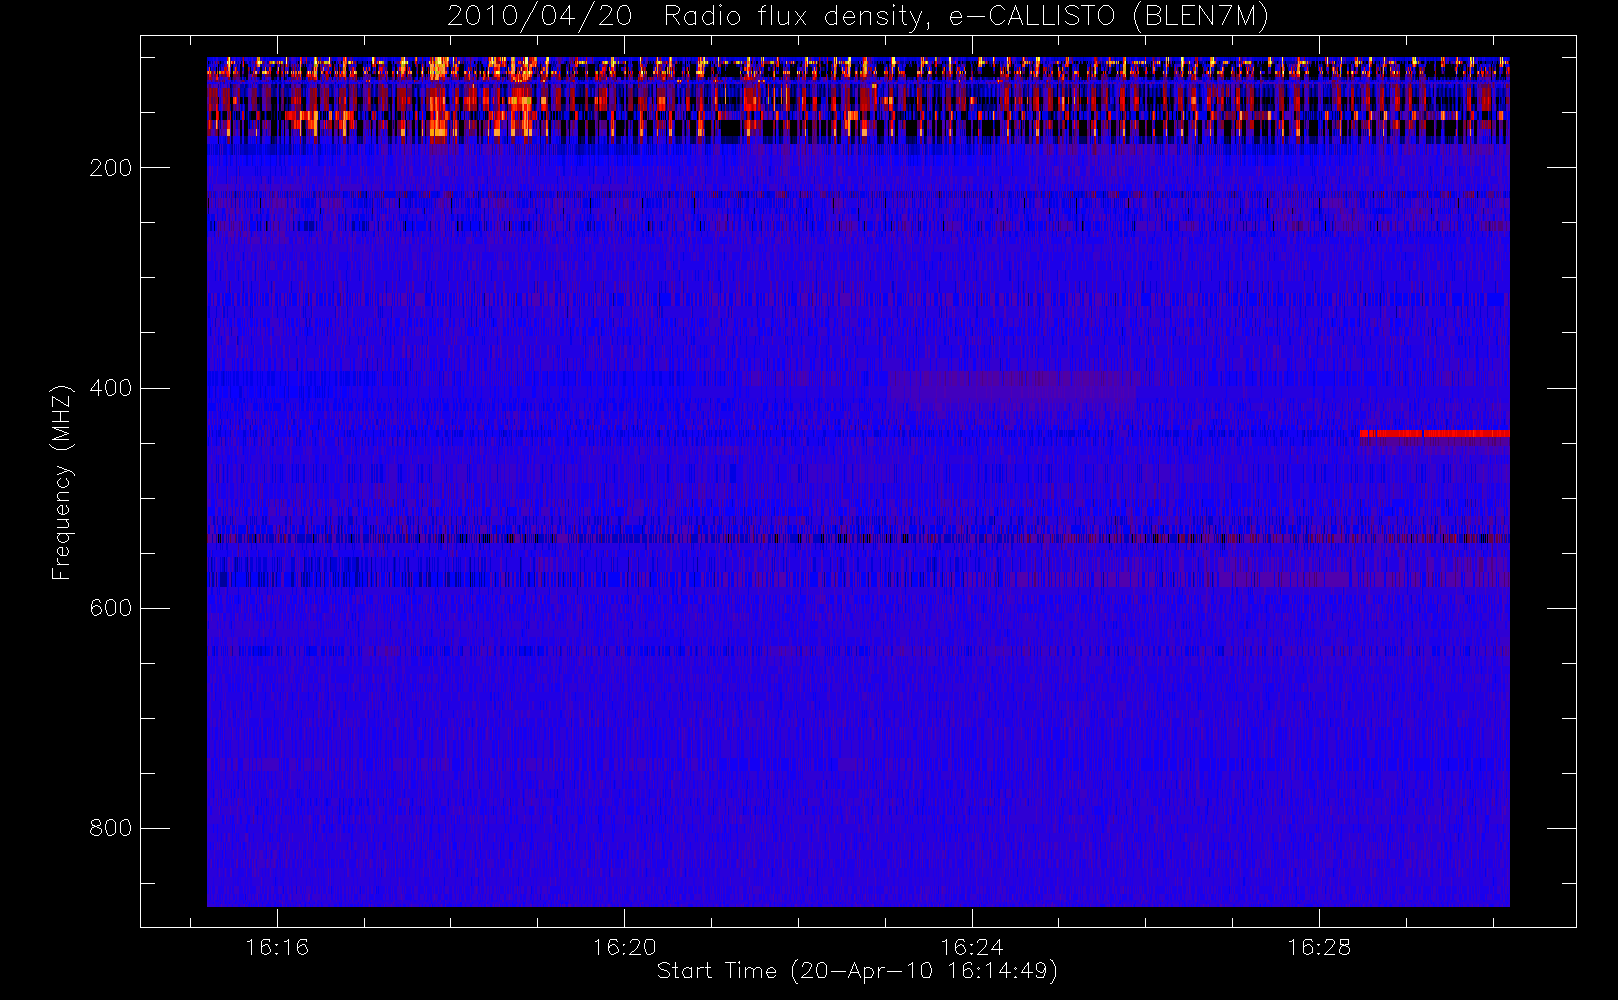Click the plot title '2010/04/20 Radio flux density'
This screenshot has height=1000, width=1618.
click(858, 17)
